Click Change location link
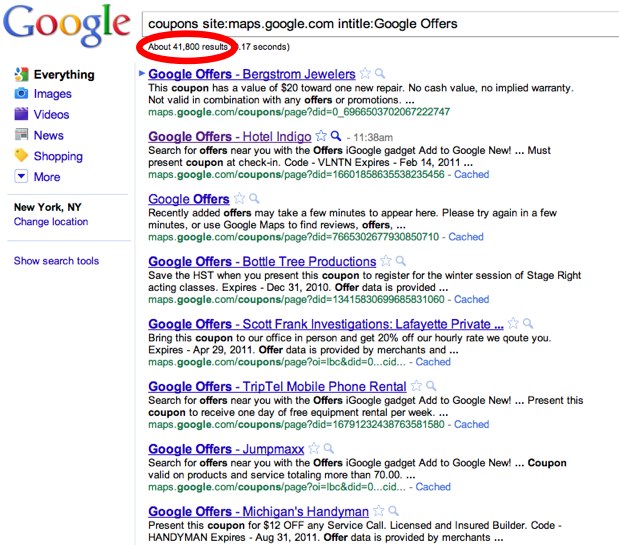This screenshot has height=545, width=619. pos(51,222)
